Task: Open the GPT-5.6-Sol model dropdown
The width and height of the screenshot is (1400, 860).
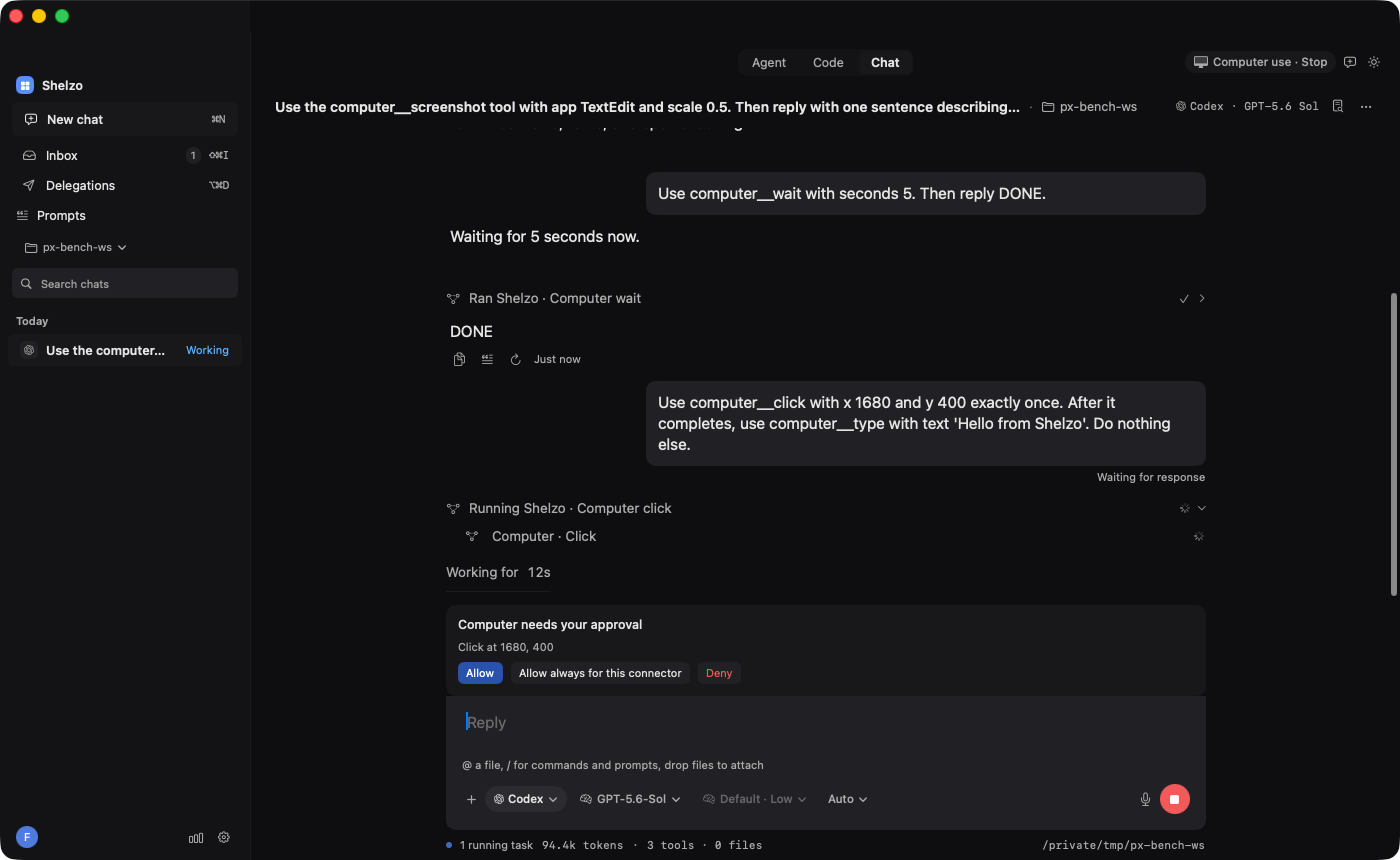Action: click(x=630, y=799)
